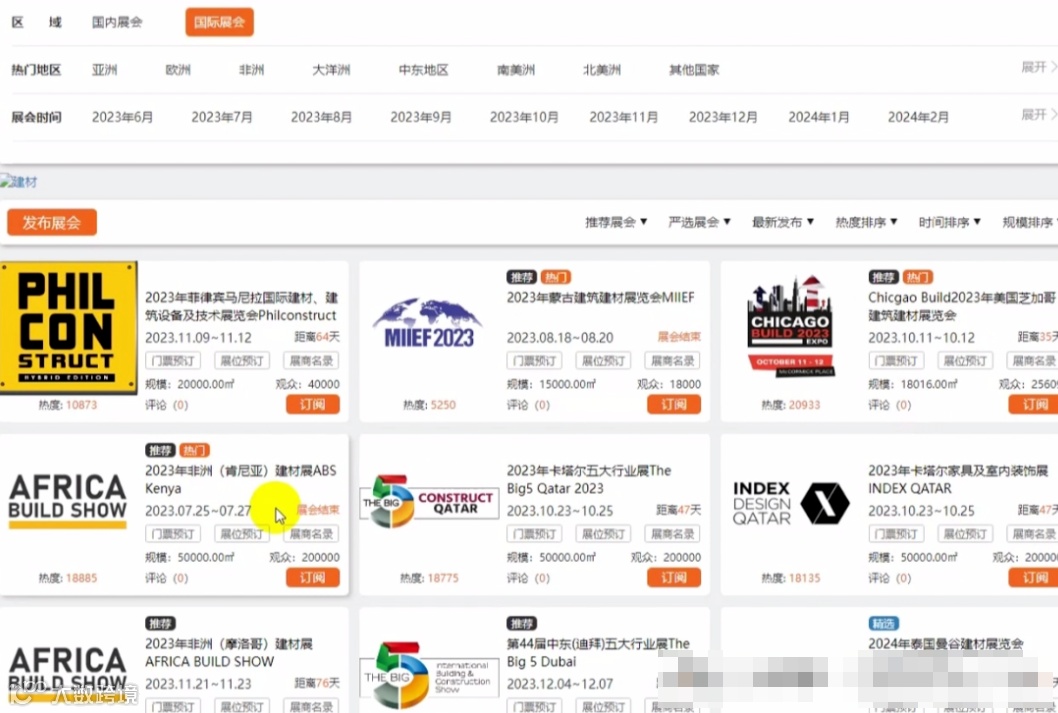Select the 国内展会 tab

click(117, 22)
